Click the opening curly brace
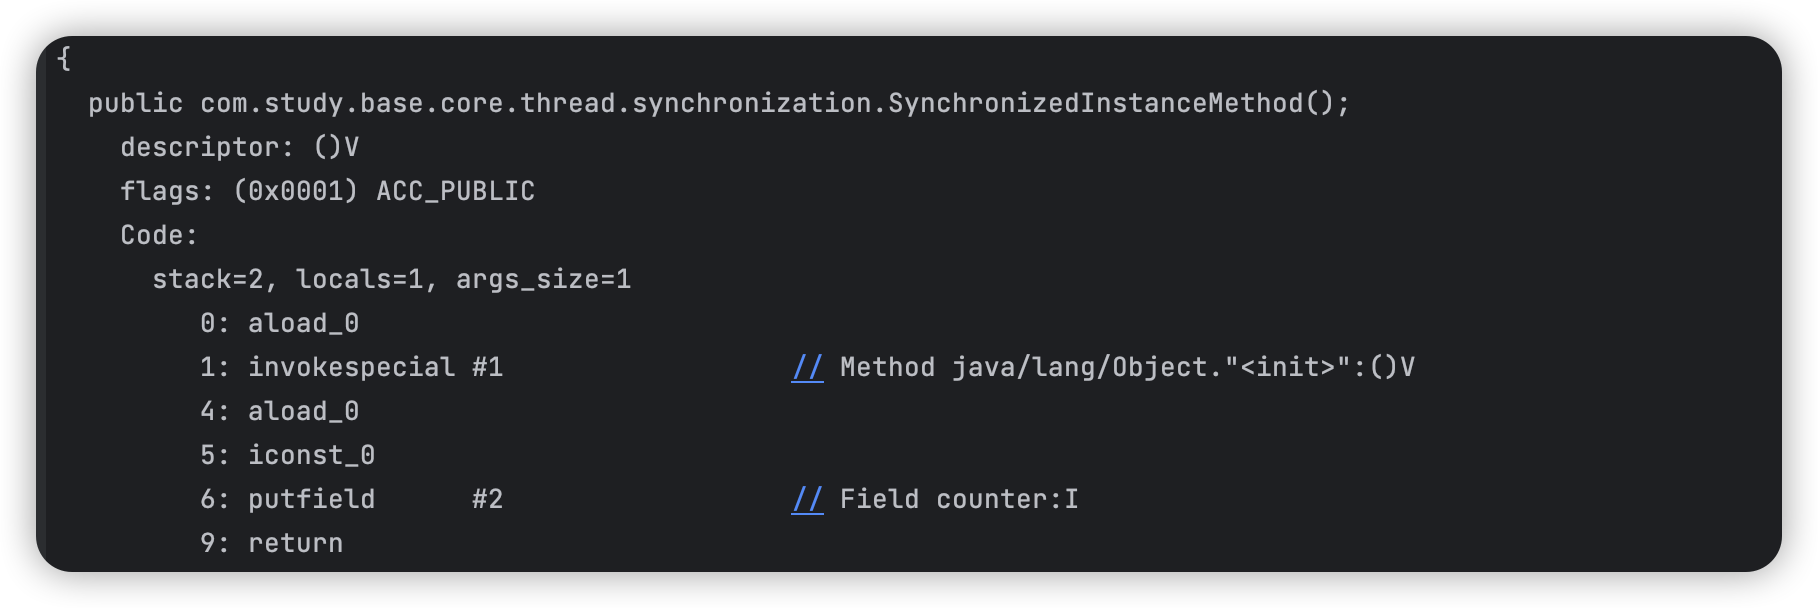The image size is (1818, 608). click(64, 59)
